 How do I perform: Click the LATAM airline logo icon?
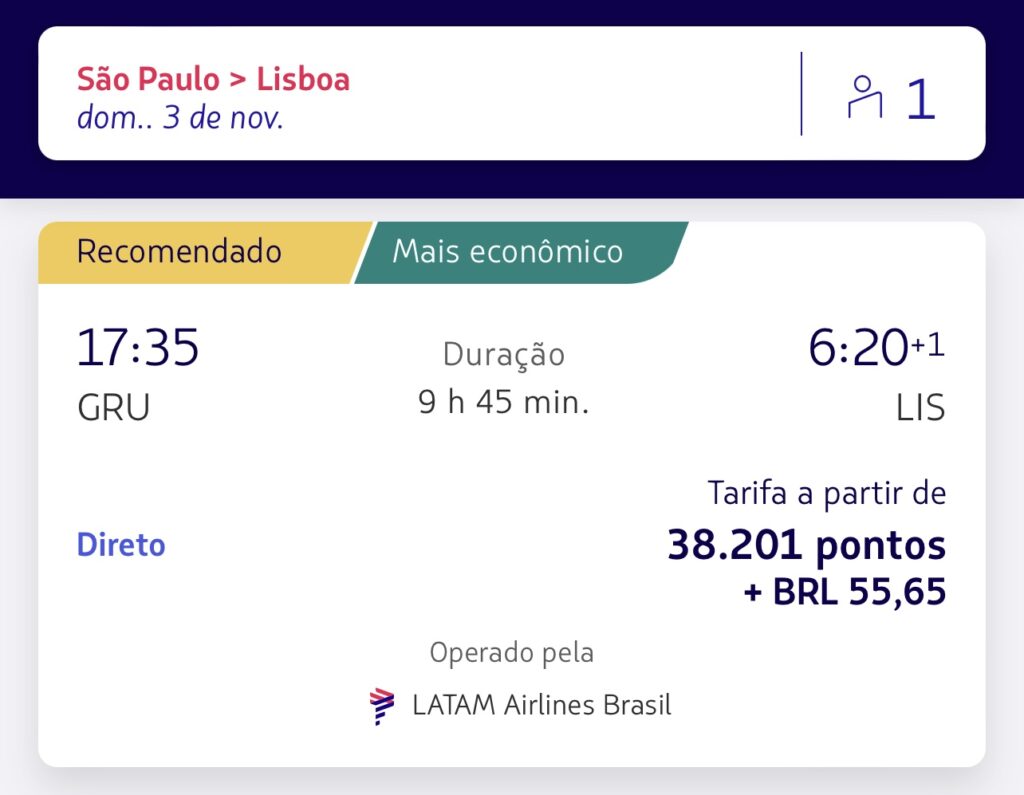click(382, 706)
